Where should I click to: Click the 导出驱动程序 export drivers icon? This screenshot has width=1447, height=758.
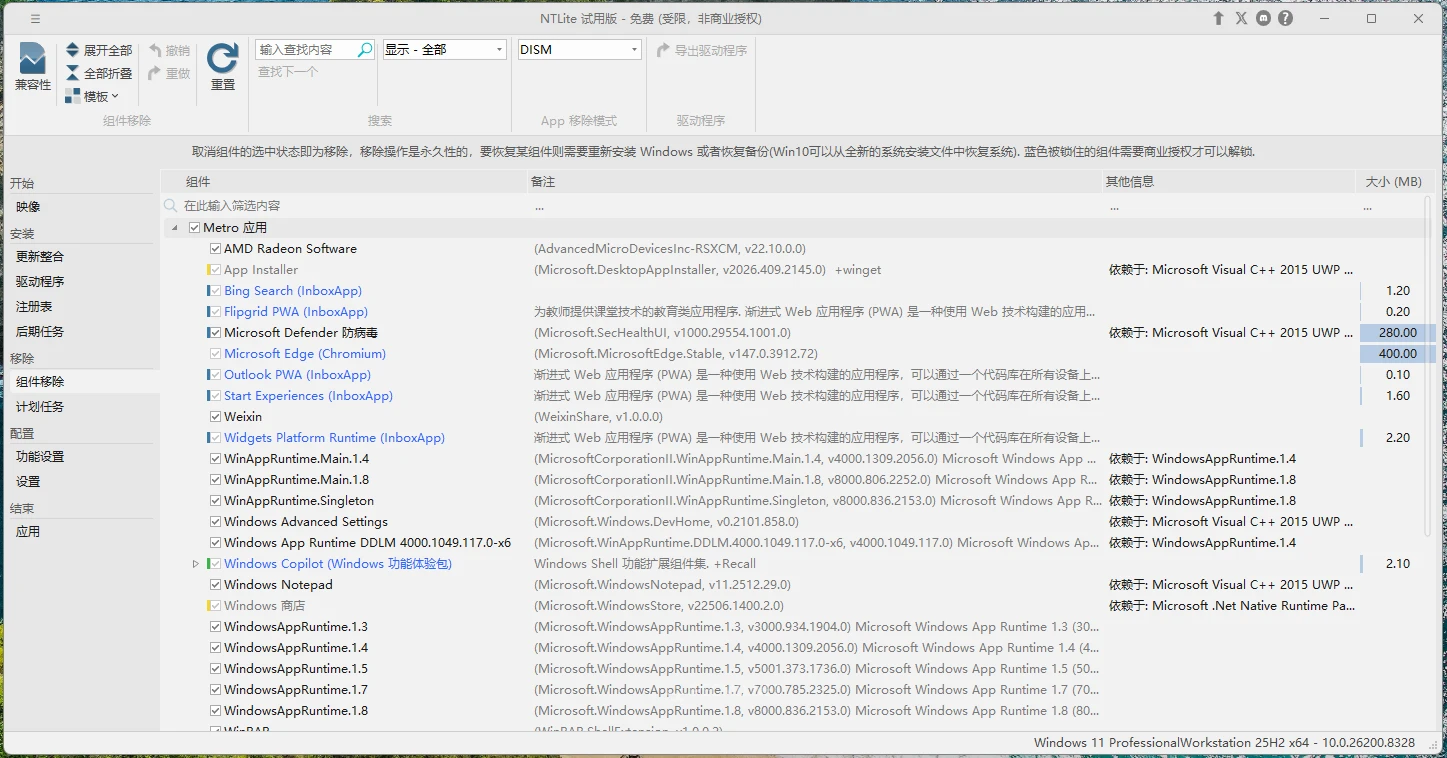pyautogui.click(x=663, y=50)
